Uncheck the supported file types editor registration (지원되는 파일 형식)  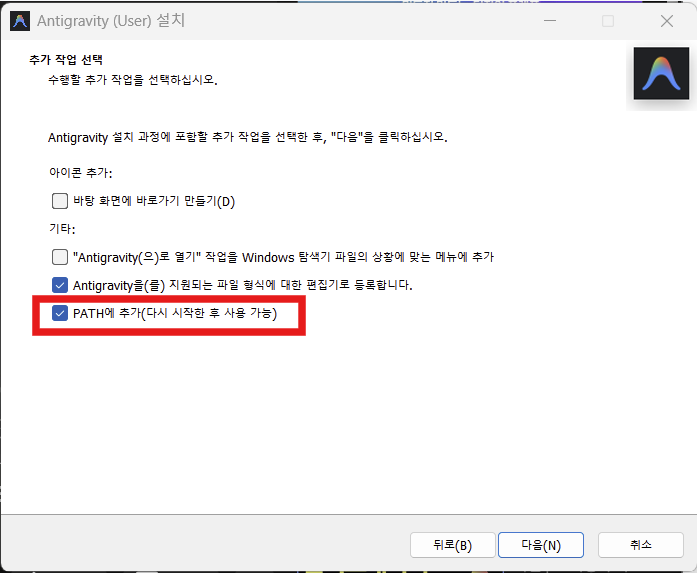pyautogui.click(x=60, y=285)
